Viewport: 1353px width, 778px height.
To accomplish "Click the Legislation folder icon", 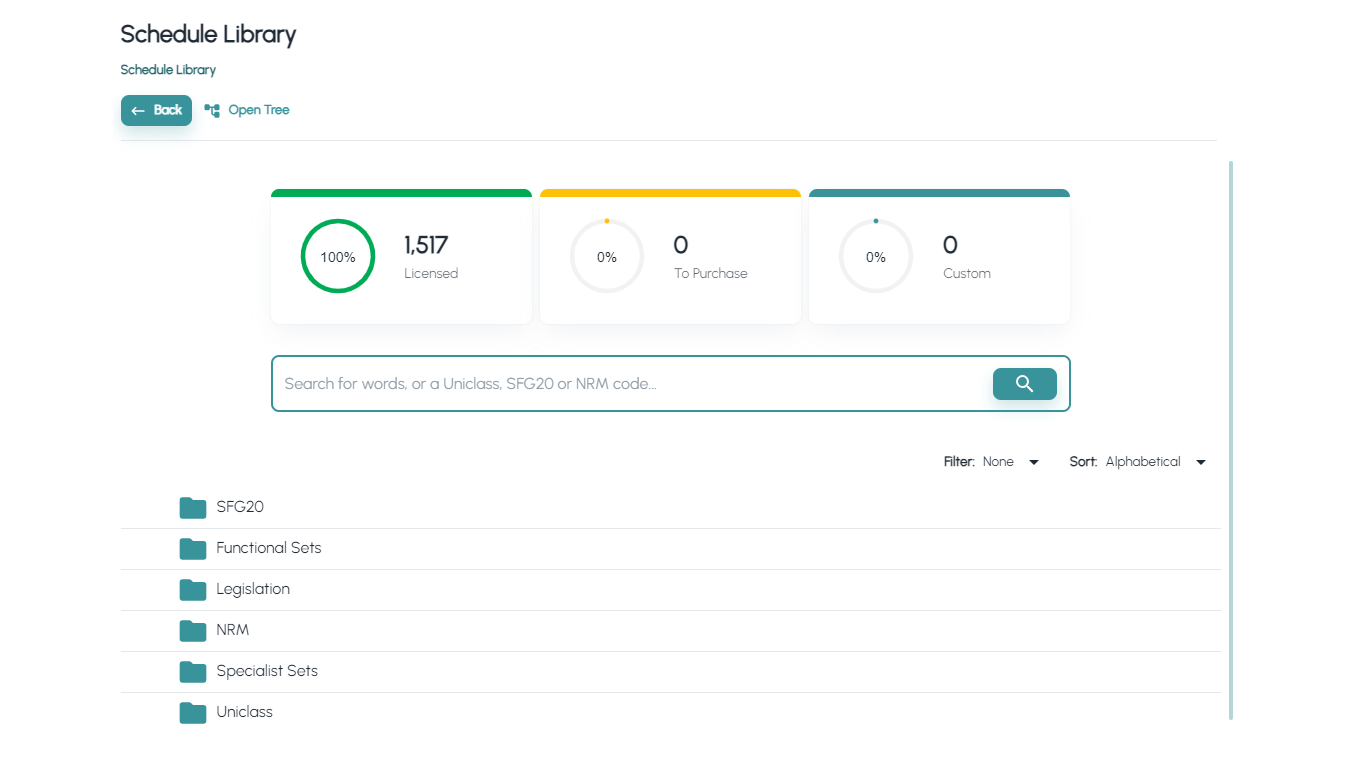I will 193,590.
